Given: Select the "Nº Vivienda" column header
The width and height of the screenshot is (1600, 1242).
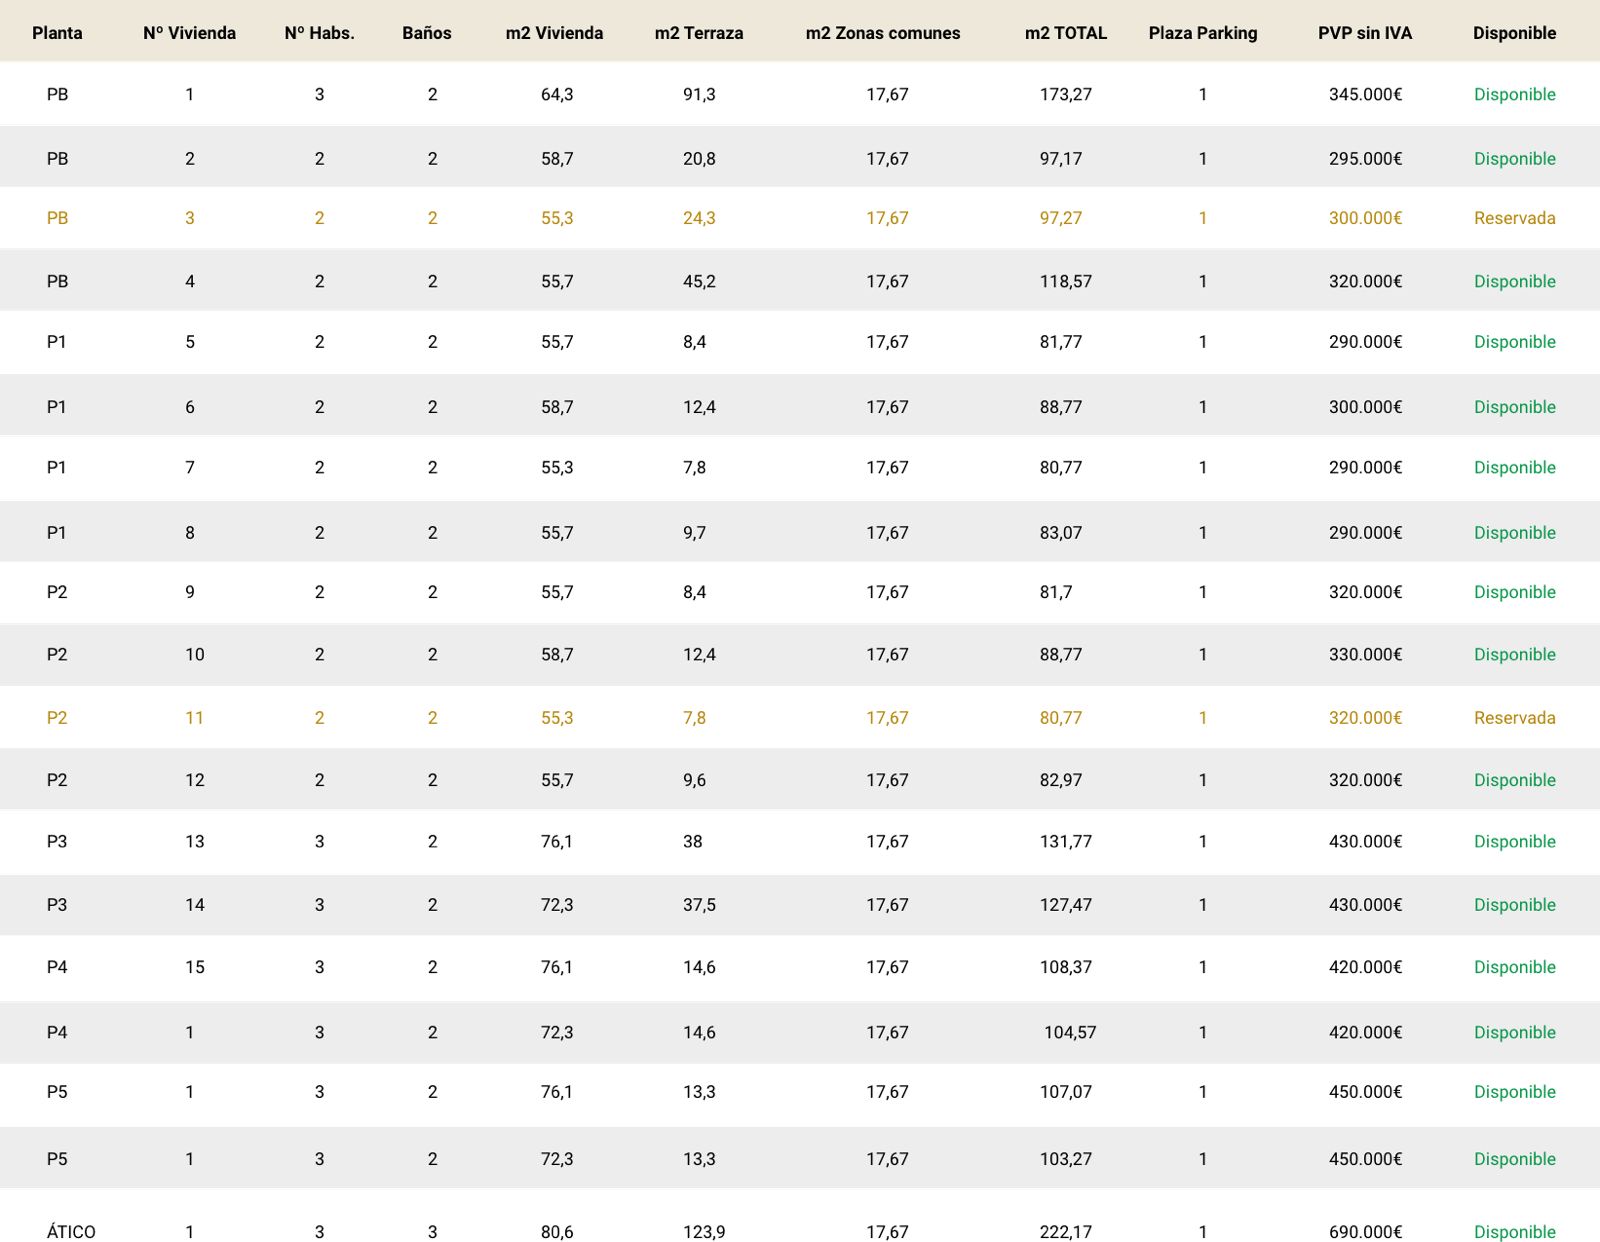Looking at the screenshot, I should [189, 33].
